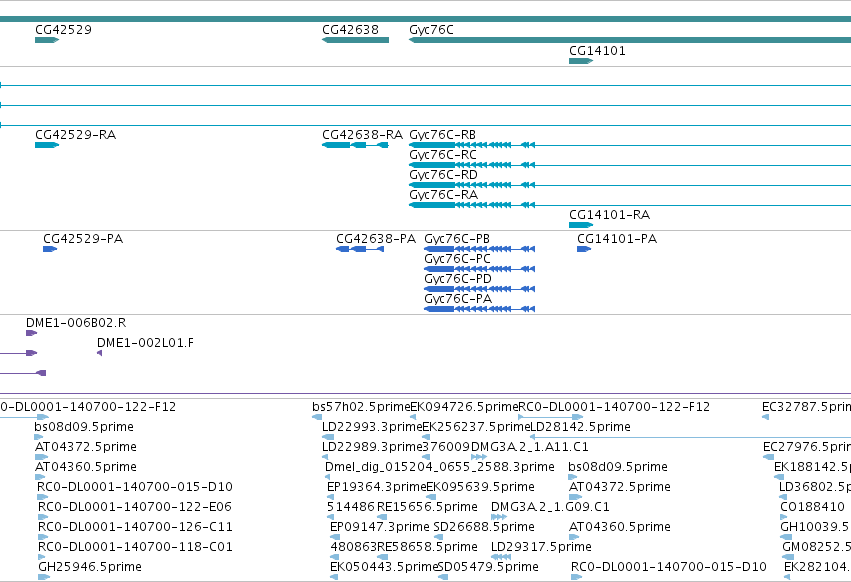The height and width of the screenshot is (582, 851).
Task: Click the SD26688.5prime EST label
Action: point(484,527)
